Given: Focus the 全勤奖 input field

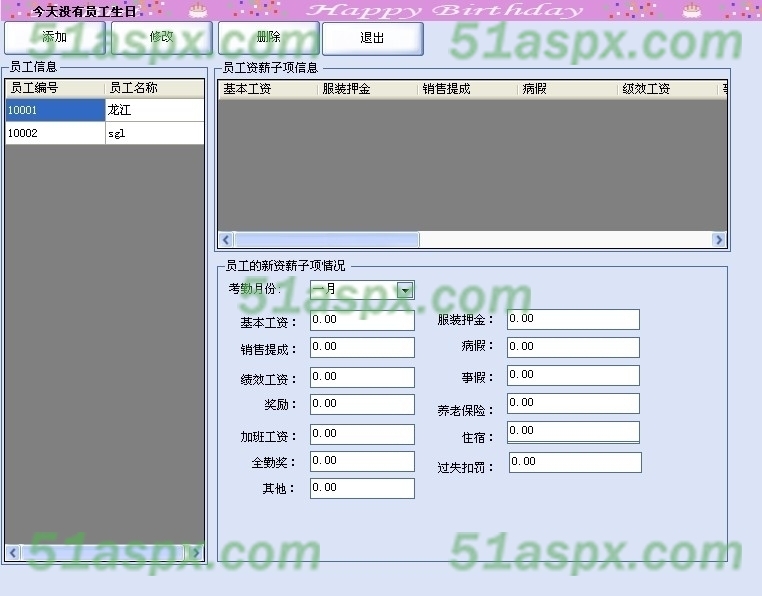Looking at the screenshot, I should coord(363,461).
